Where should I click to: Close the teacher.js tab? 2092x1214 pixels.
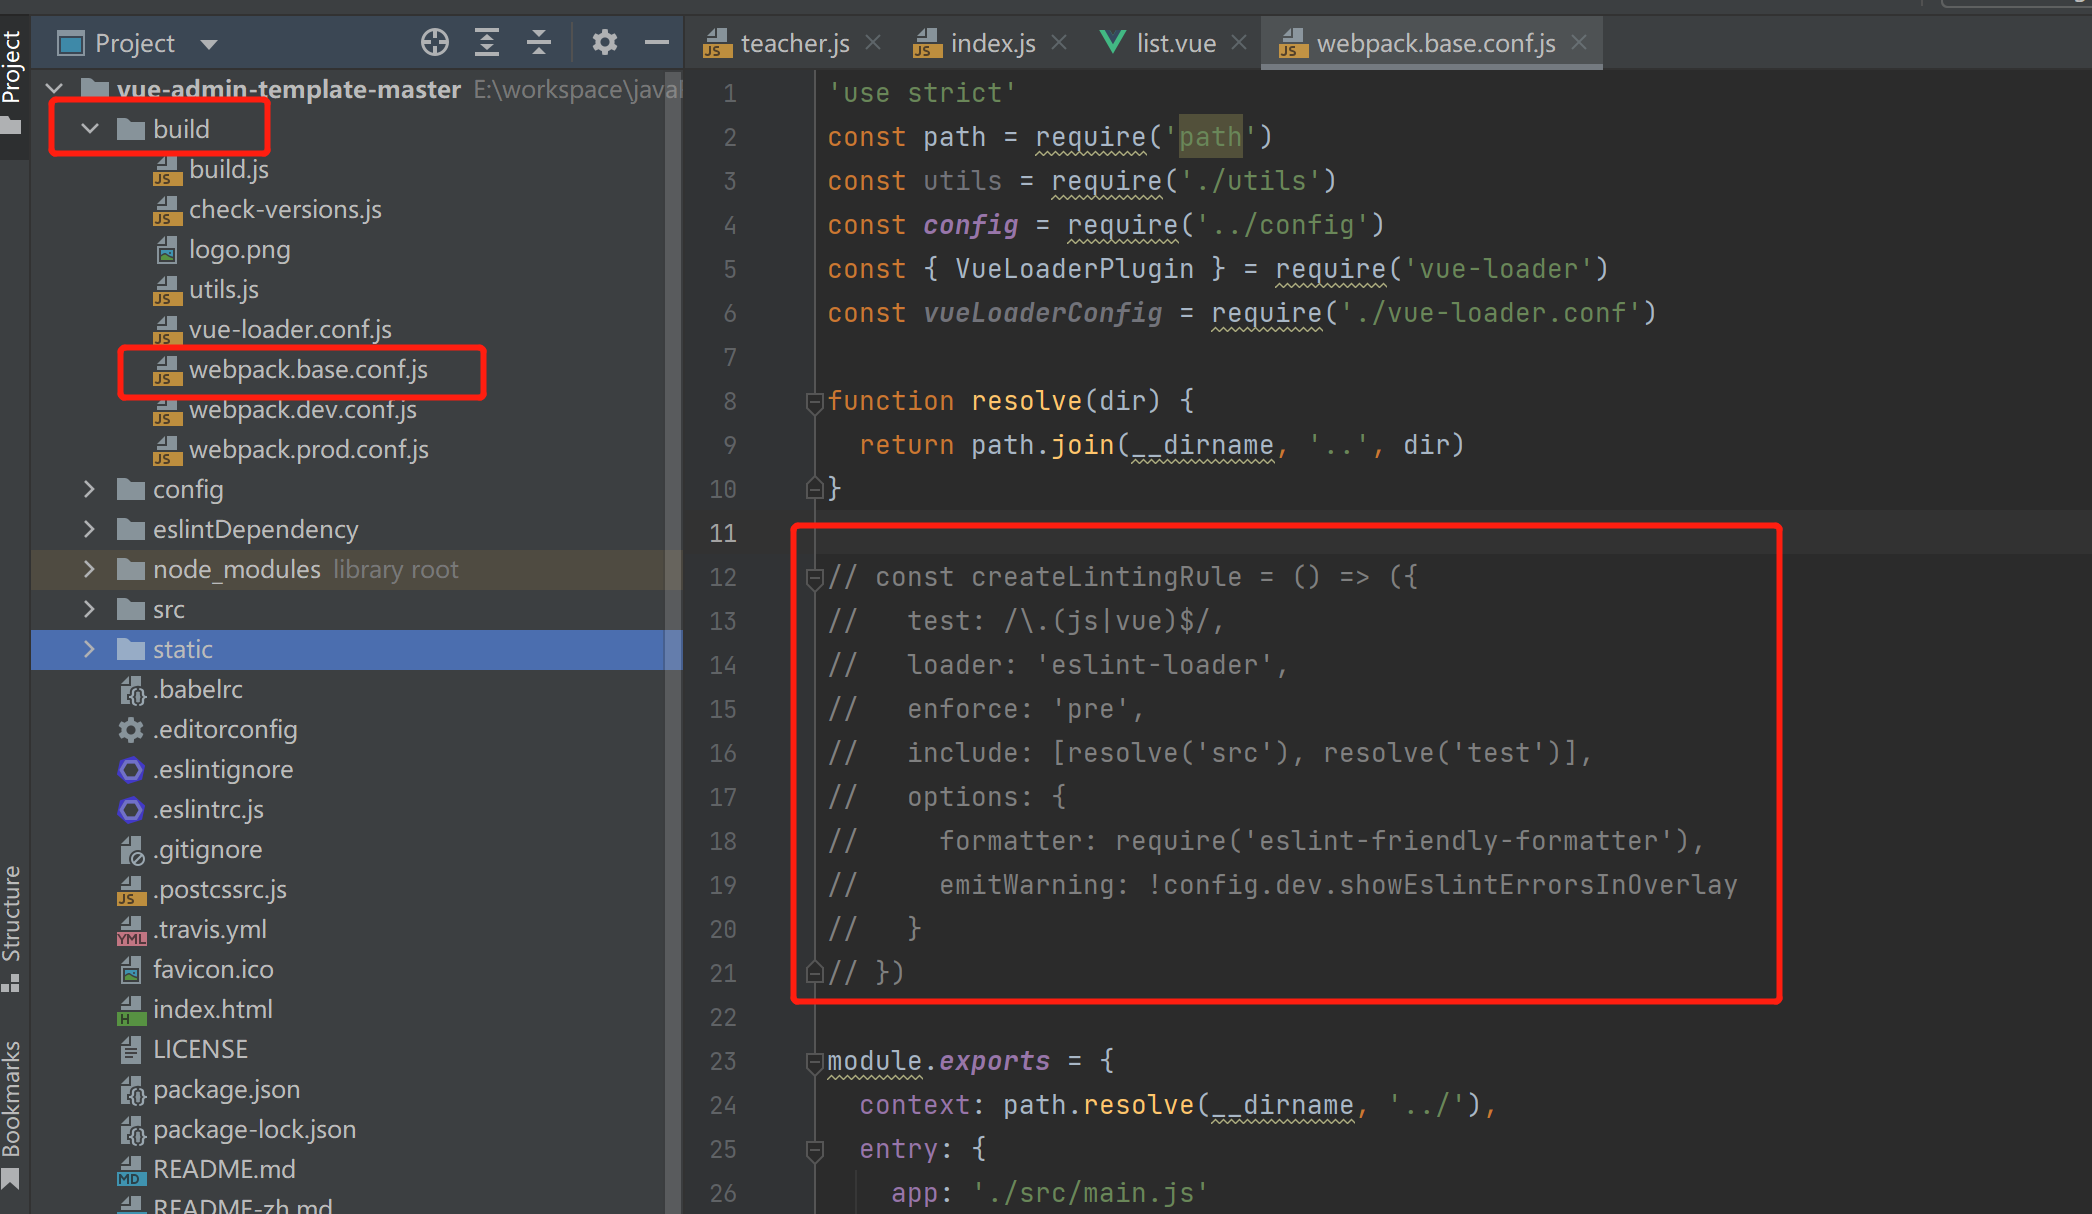[x=873, y=43]
